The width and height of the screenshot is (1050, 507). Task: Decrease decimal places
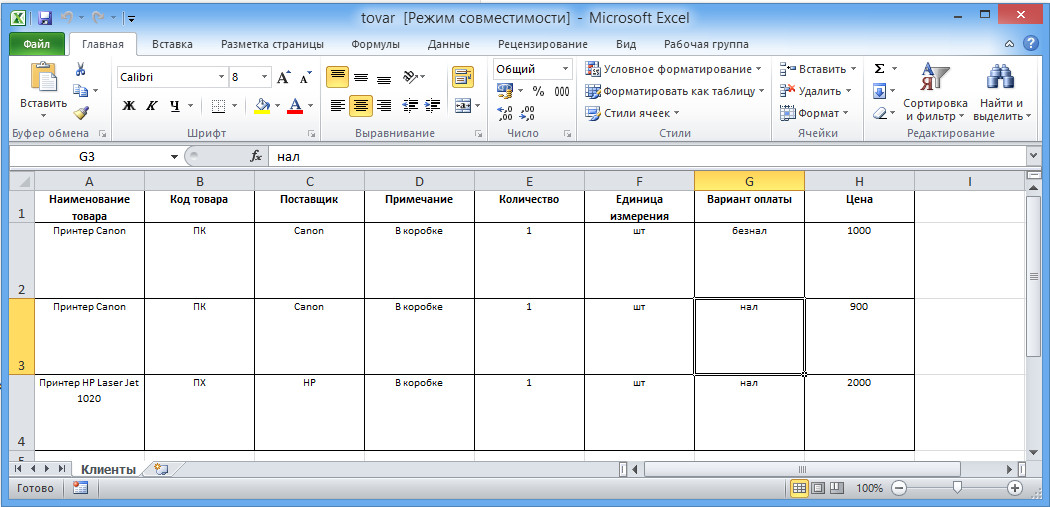(528, 113)
